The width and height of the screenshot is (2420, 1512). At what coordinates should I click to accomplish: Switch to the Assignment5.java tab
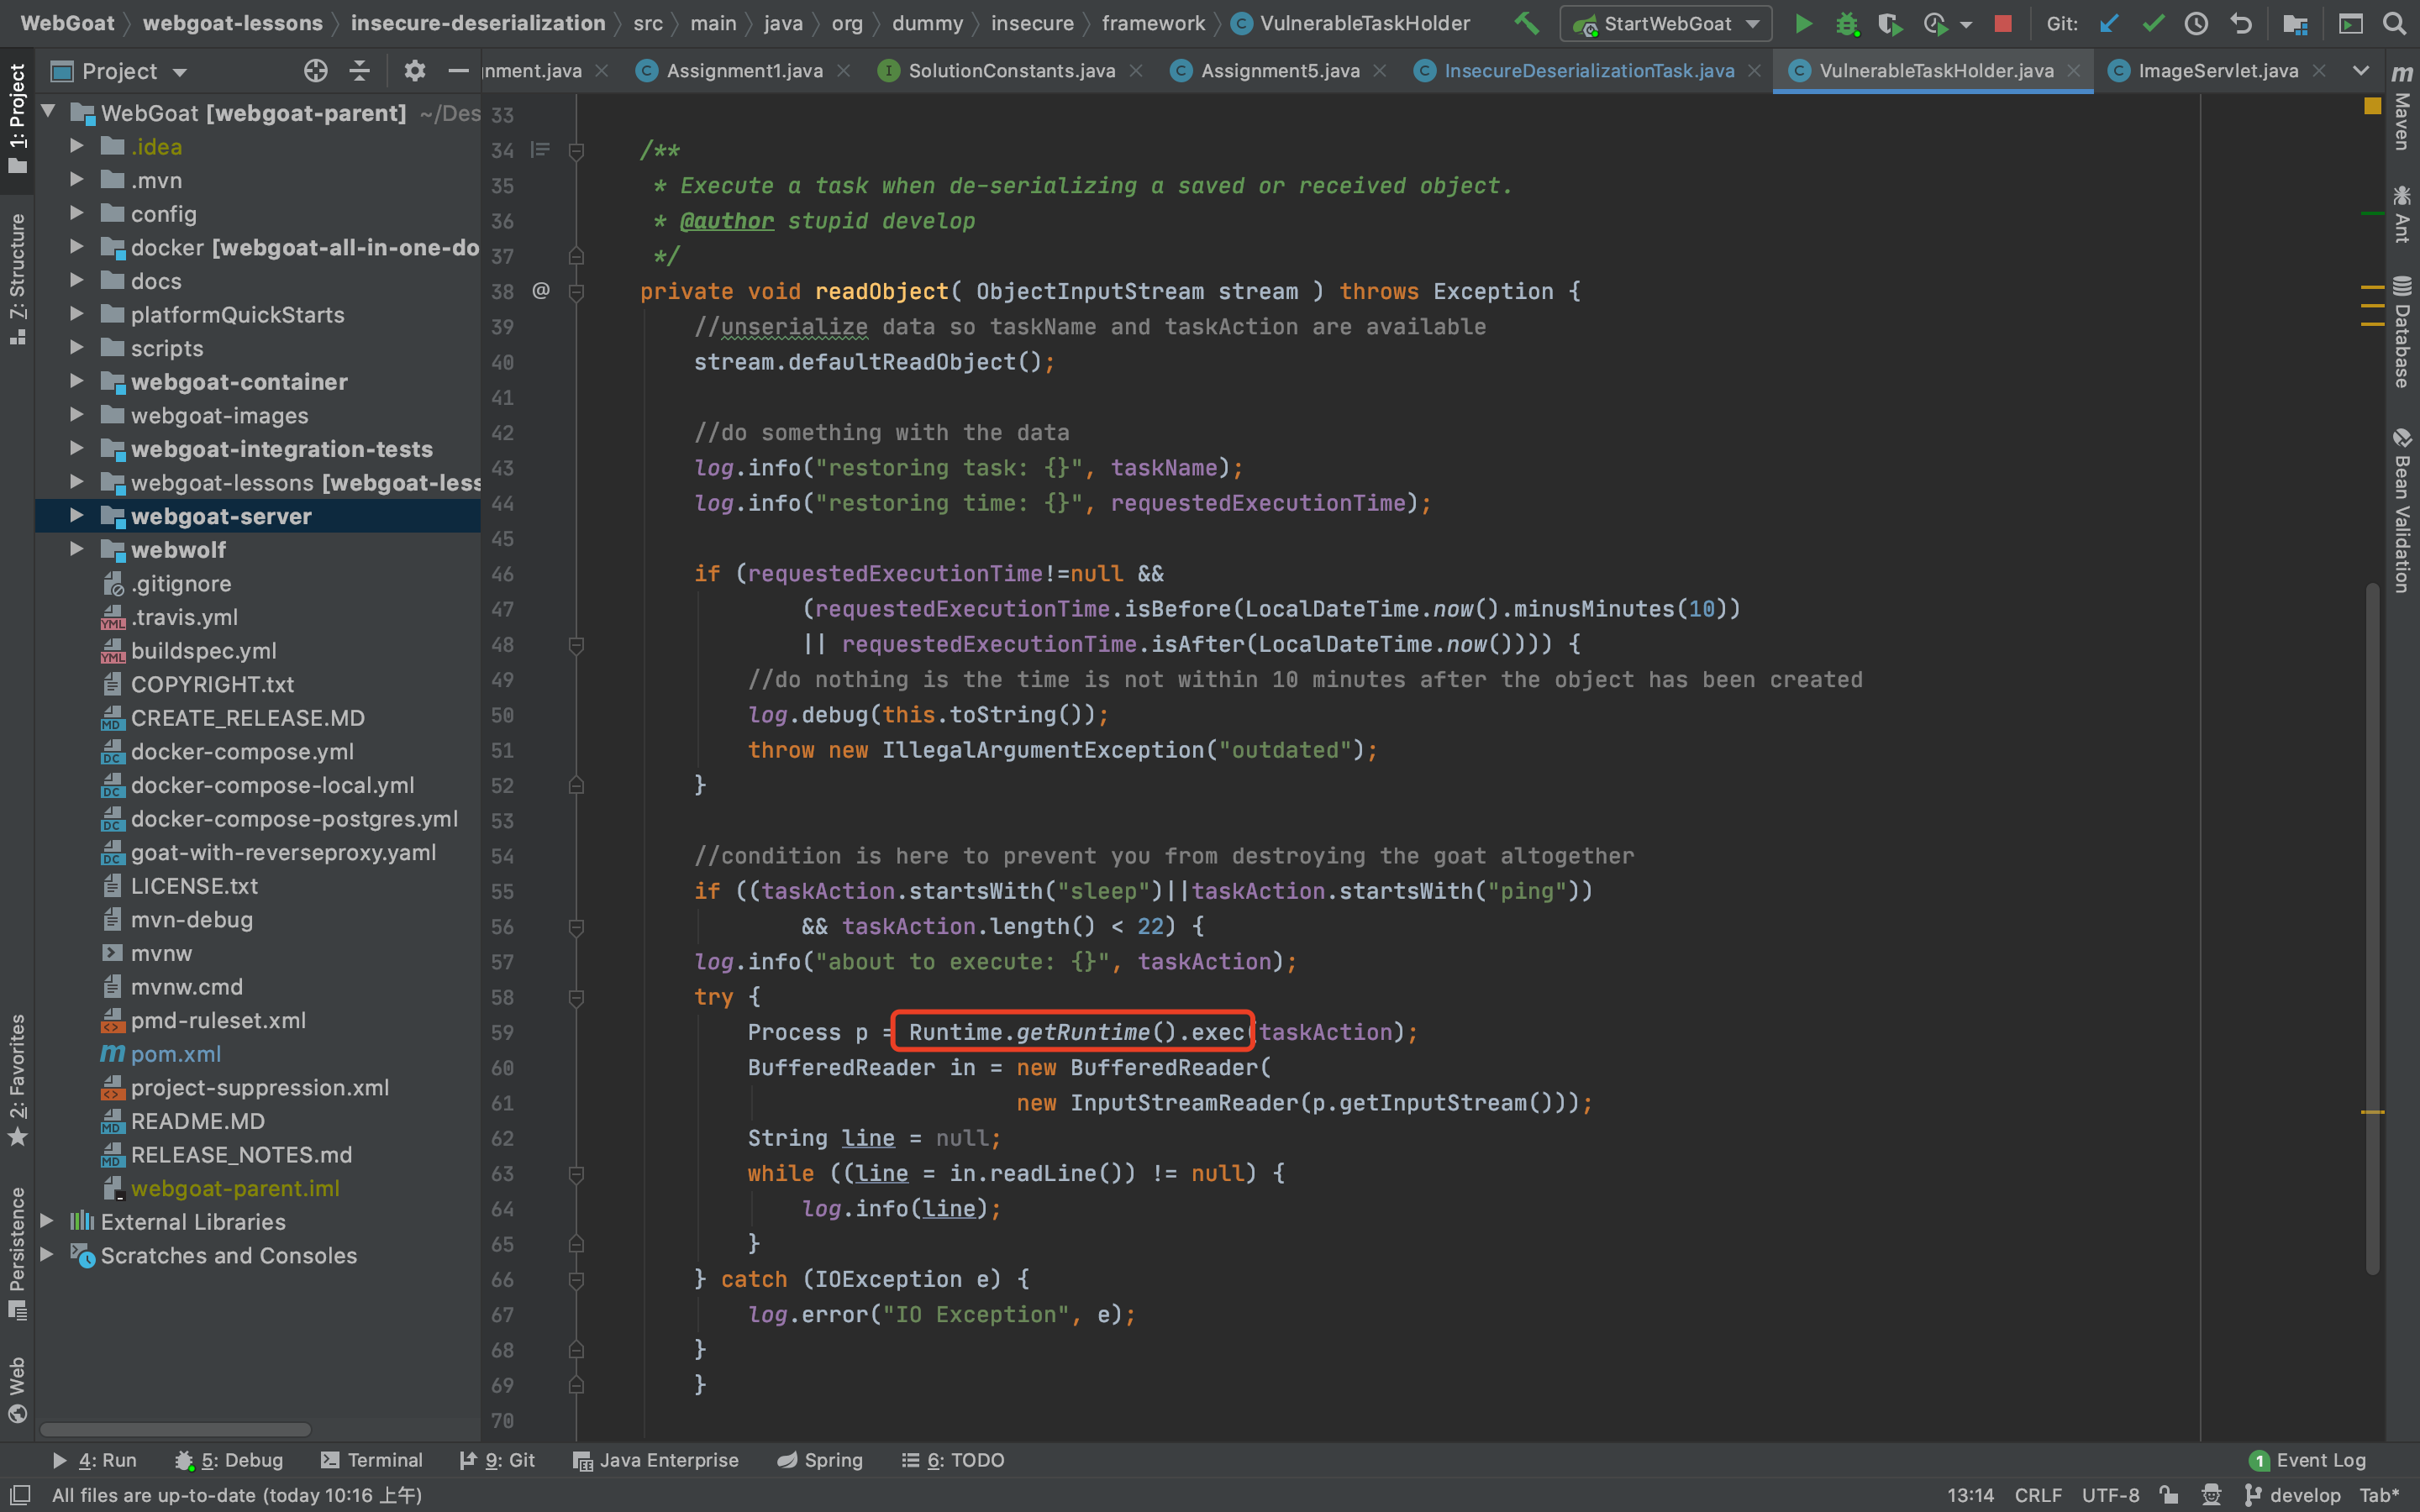coord(1279,71)
